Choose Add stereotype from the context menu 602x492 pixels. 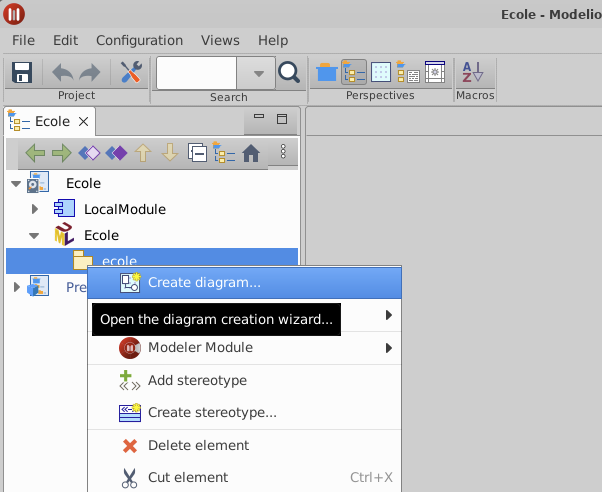tap(245, 380)
